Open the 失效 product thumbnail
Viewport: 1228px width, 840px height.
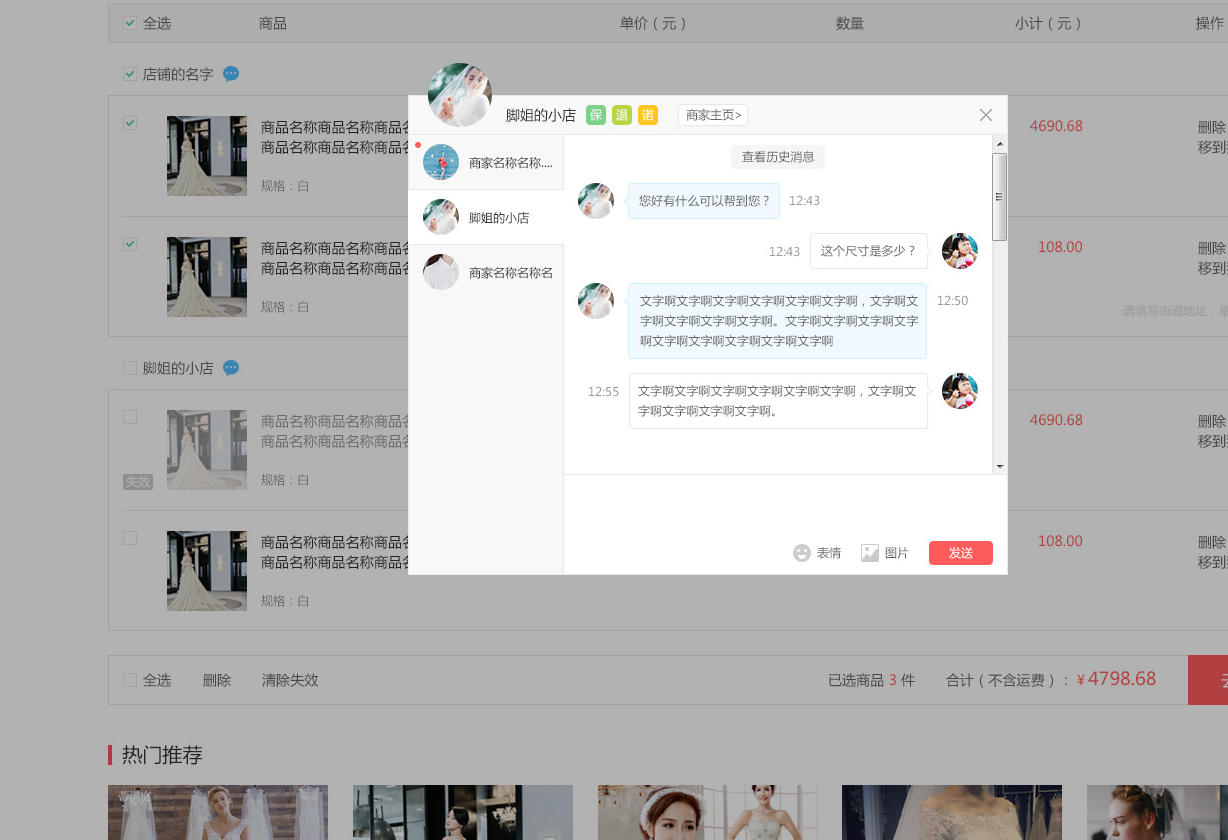click(x=207, y=450)
